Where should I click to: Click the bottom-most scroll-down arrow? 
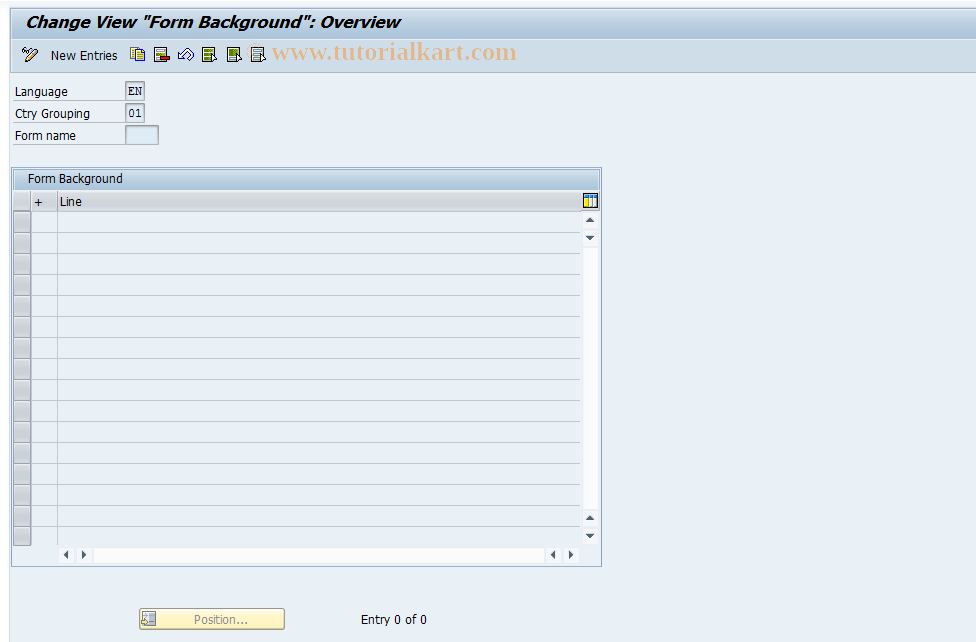[x=590, y=536]
